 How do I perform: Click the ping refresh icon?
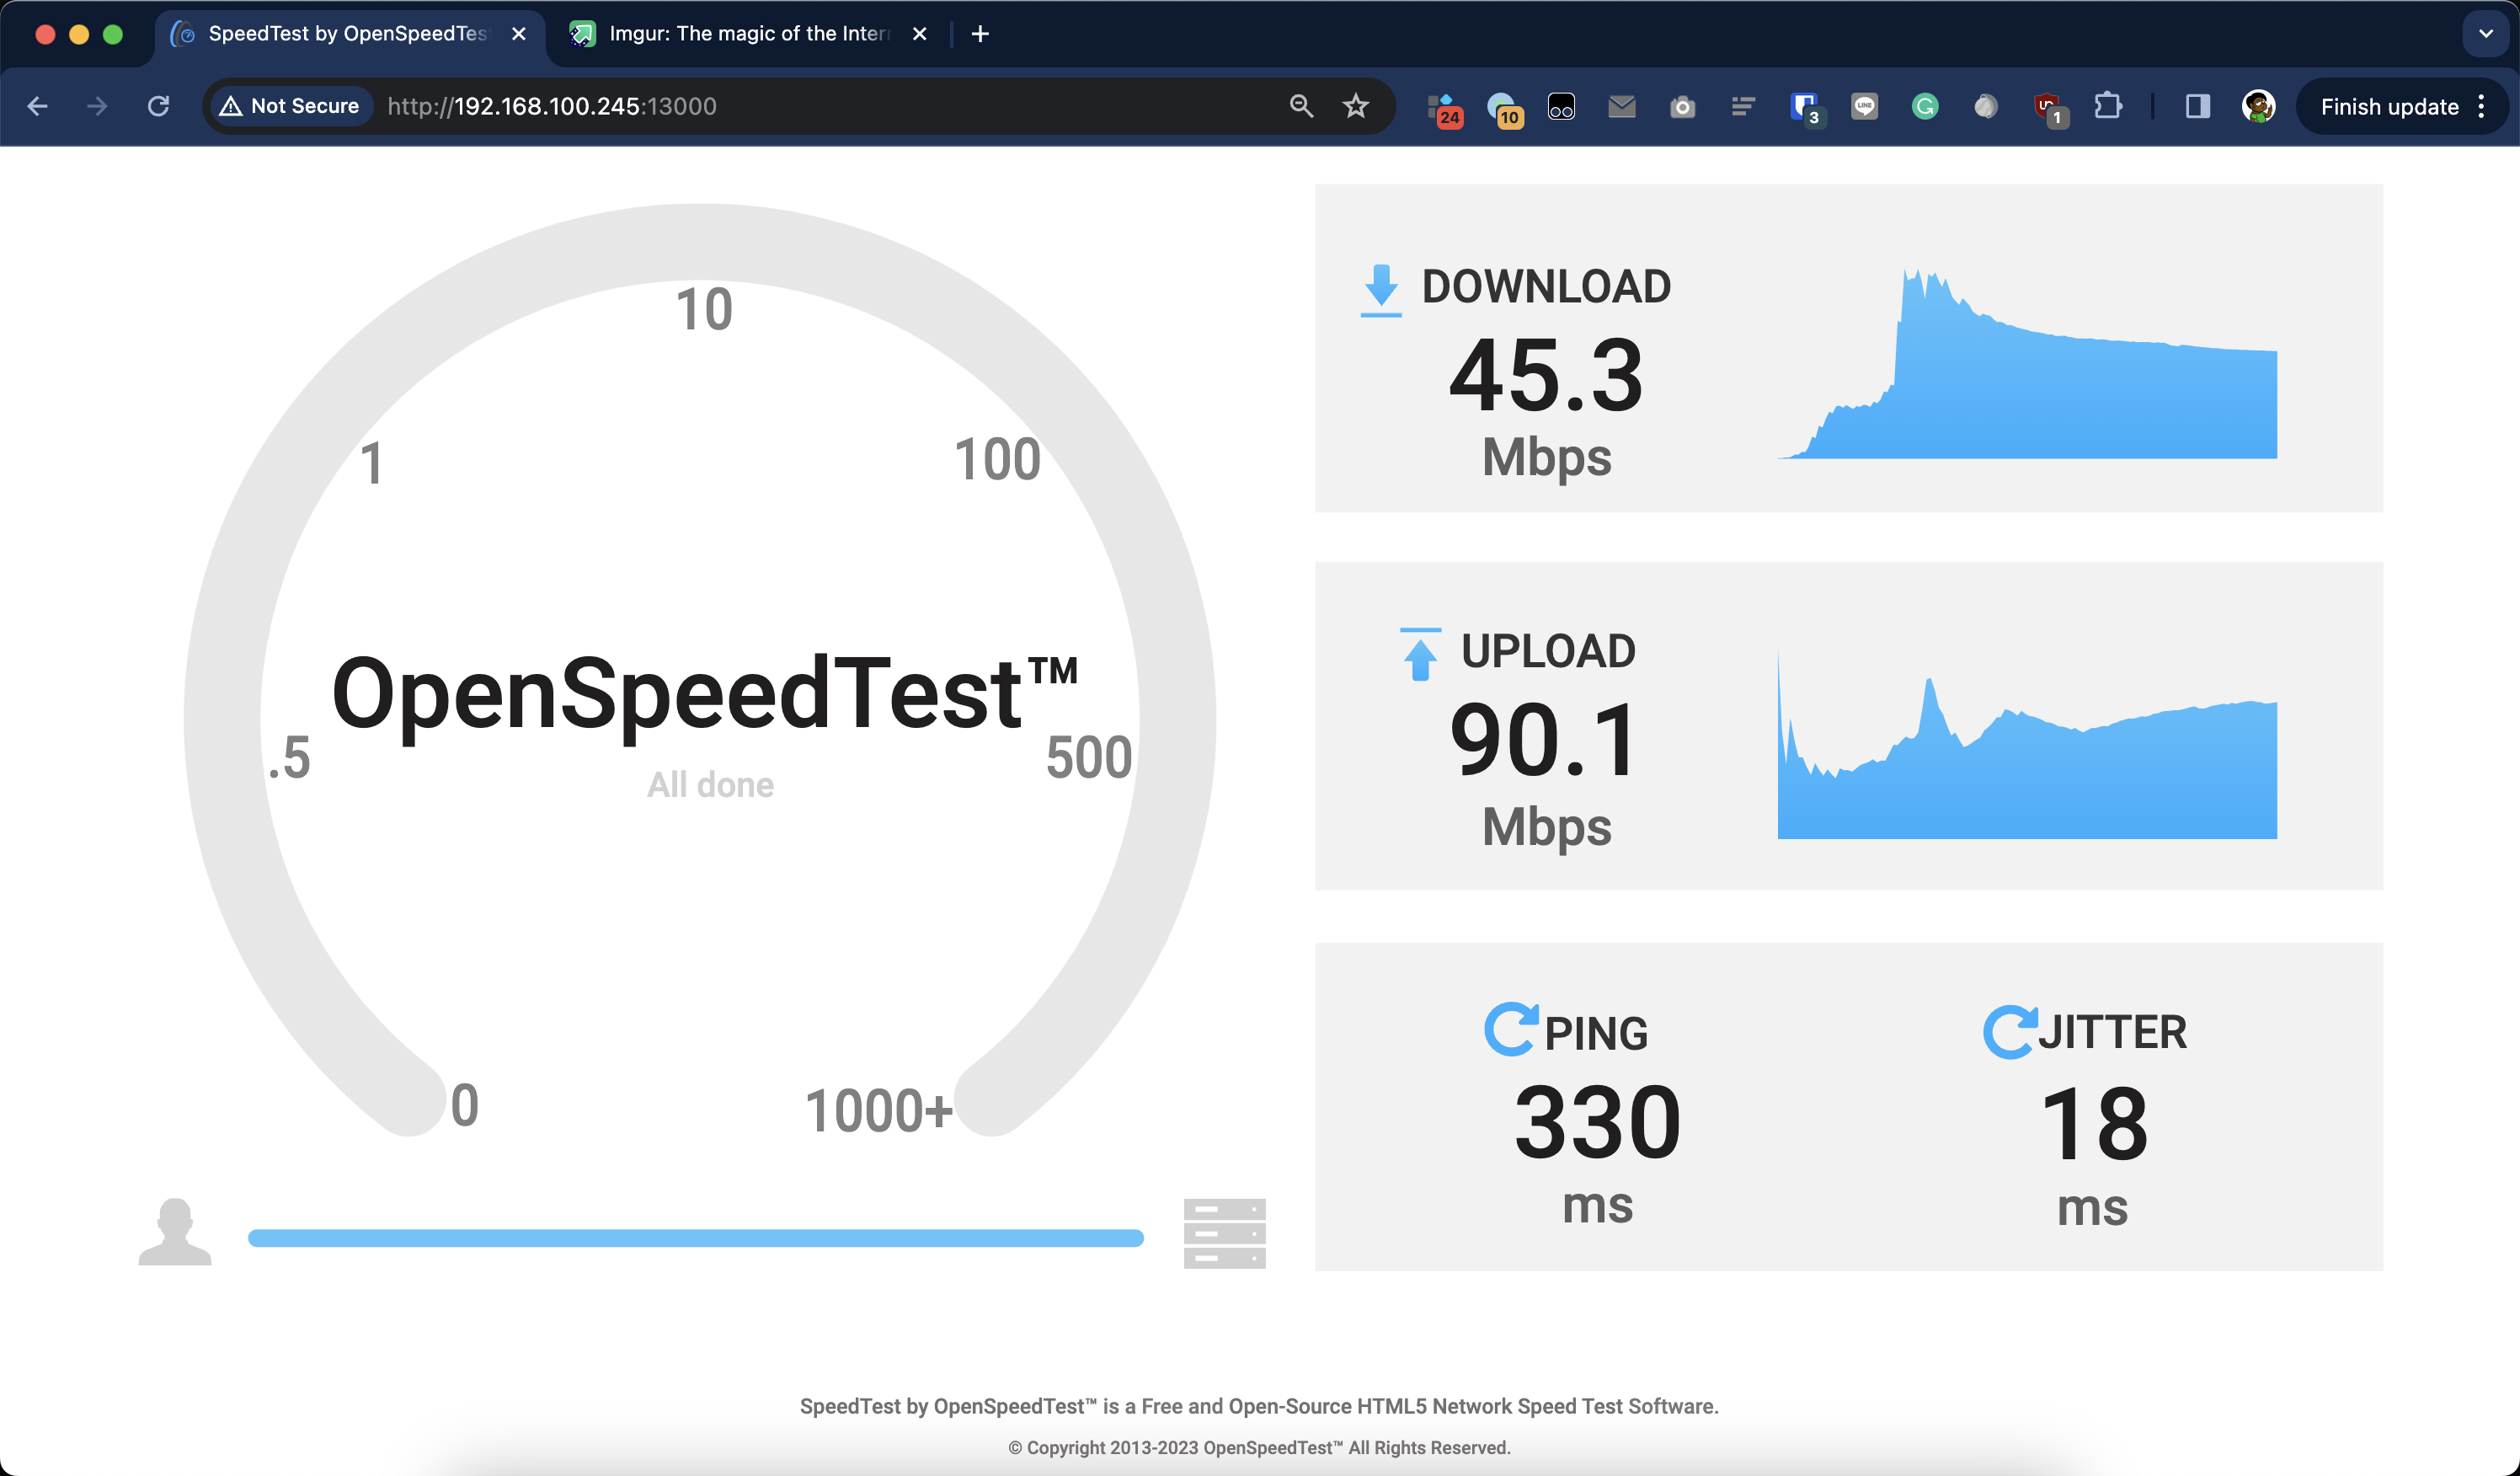(x=1511, y=1029)
